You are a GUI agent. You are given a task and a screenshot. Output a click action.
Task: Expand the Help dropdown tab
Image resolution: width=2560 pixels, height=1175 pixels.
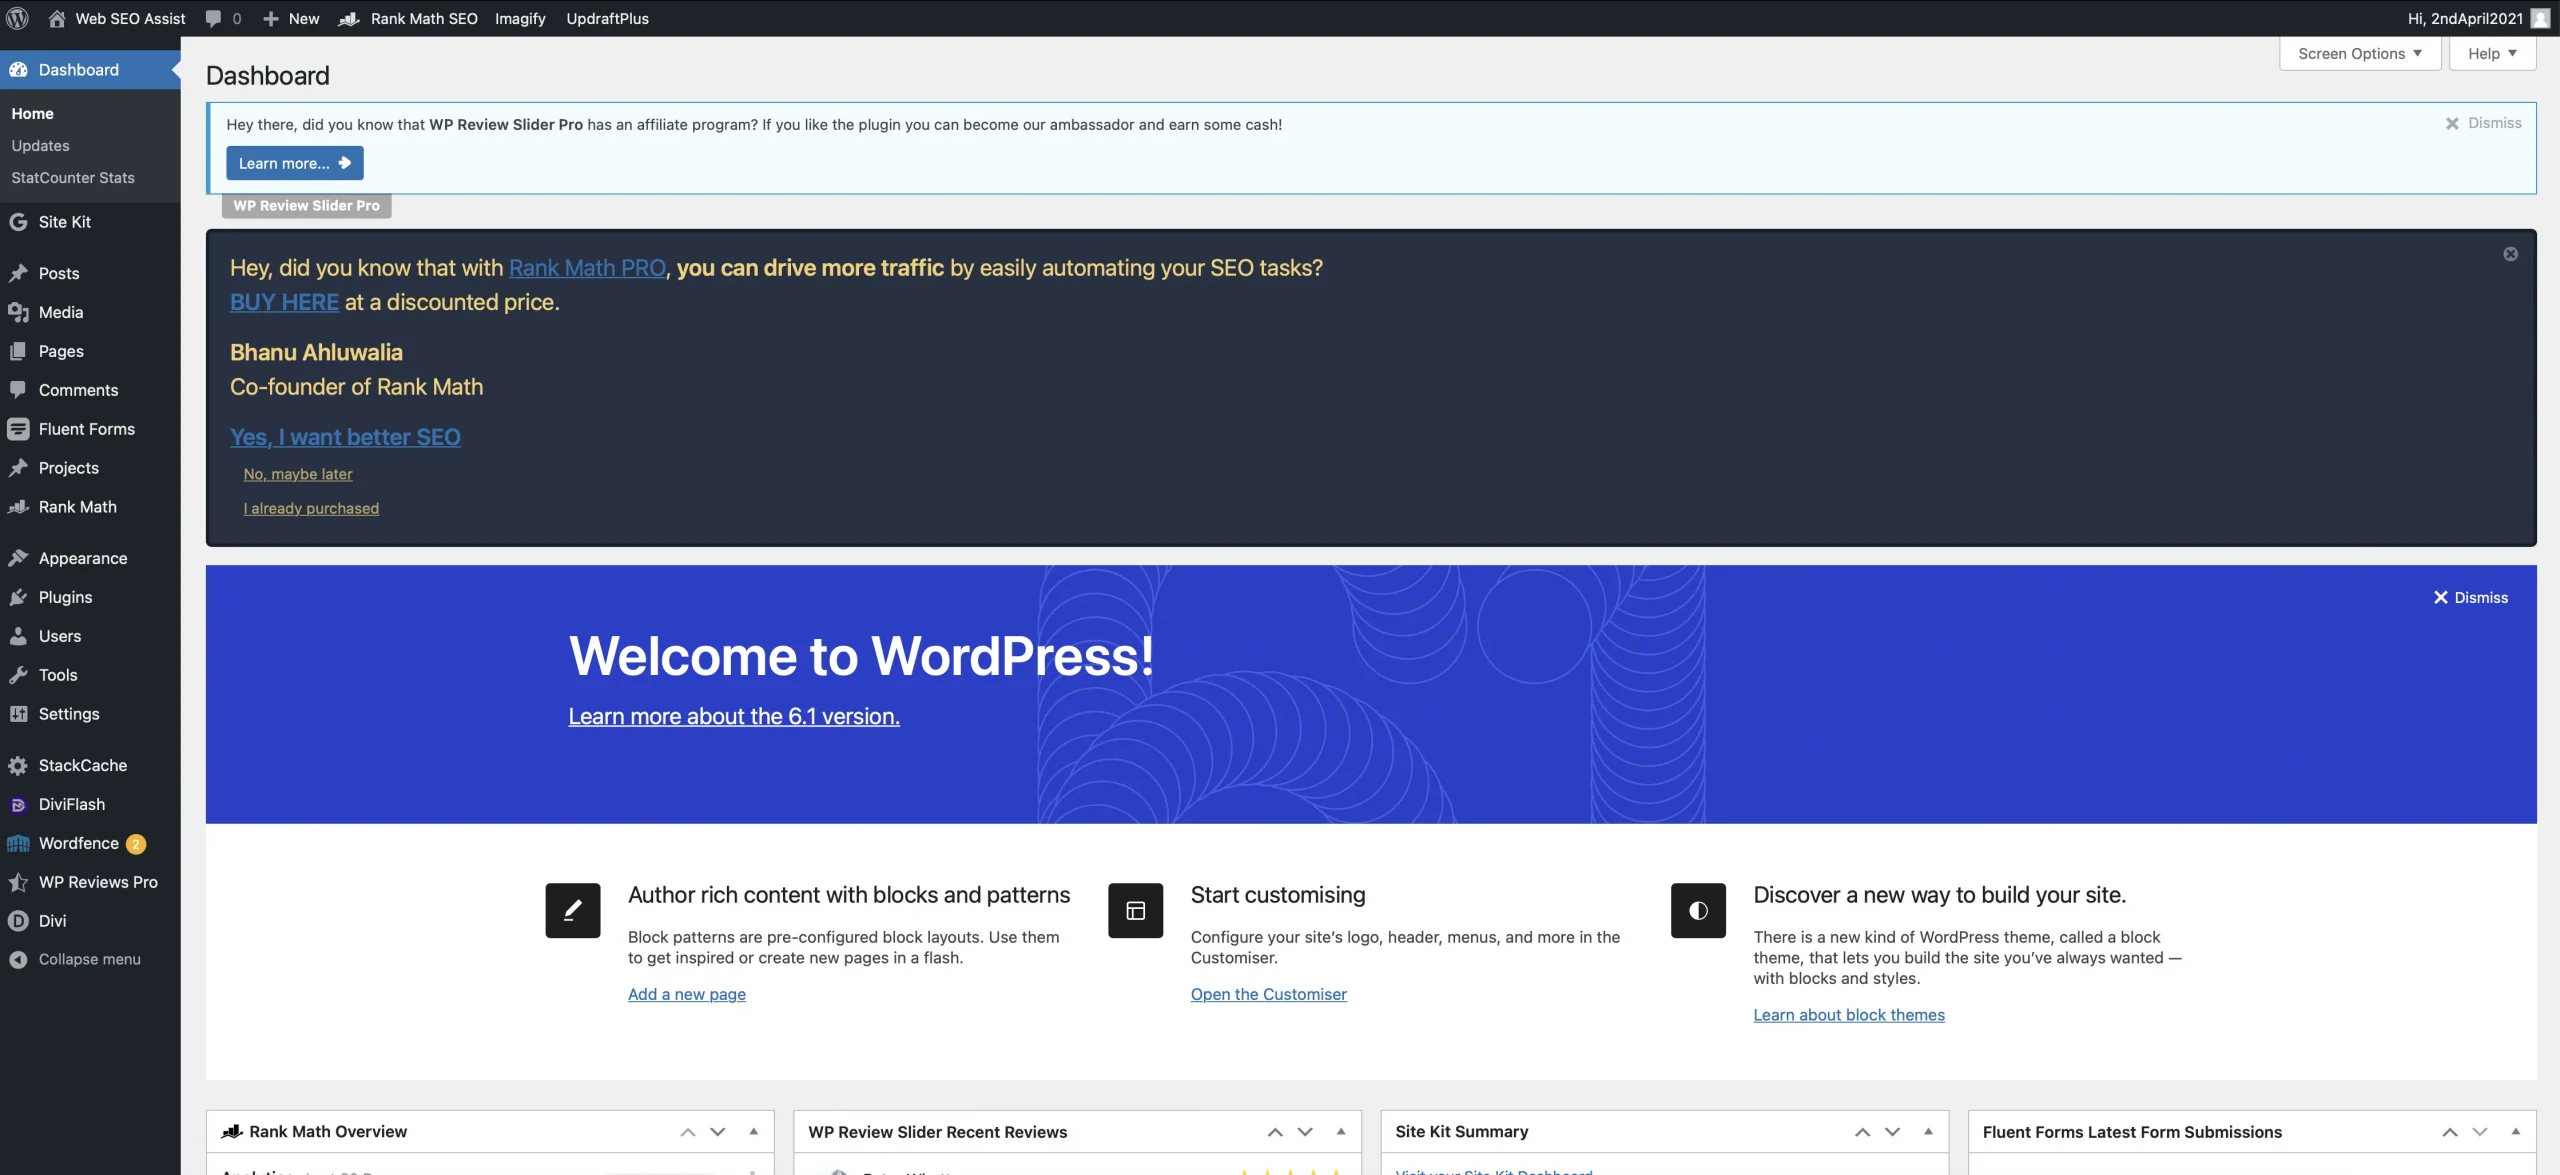pos(2492,54)
